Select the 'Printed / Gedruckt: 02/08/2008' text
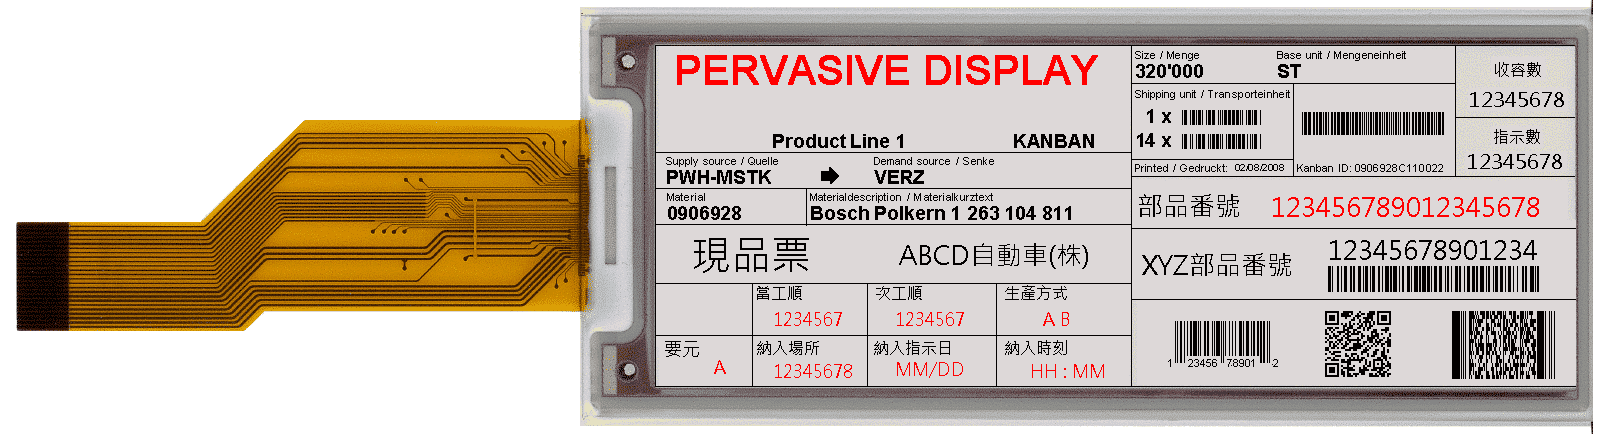Image resolution: width=1599 pixels, height=434 pixels. click(x=1209, y=168)
